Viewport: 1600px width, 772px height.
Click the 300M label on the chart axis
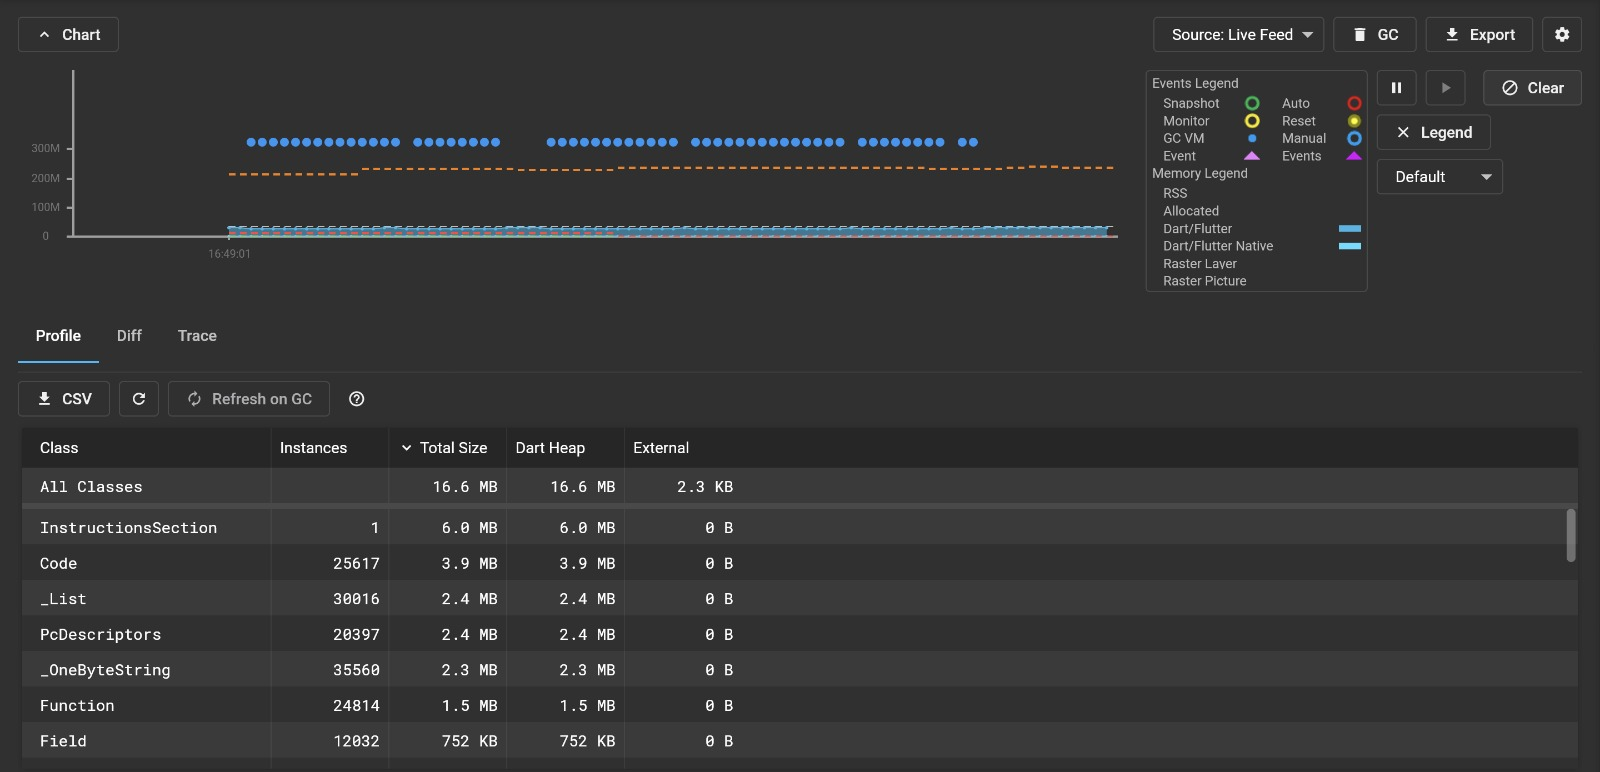(46, 148)
